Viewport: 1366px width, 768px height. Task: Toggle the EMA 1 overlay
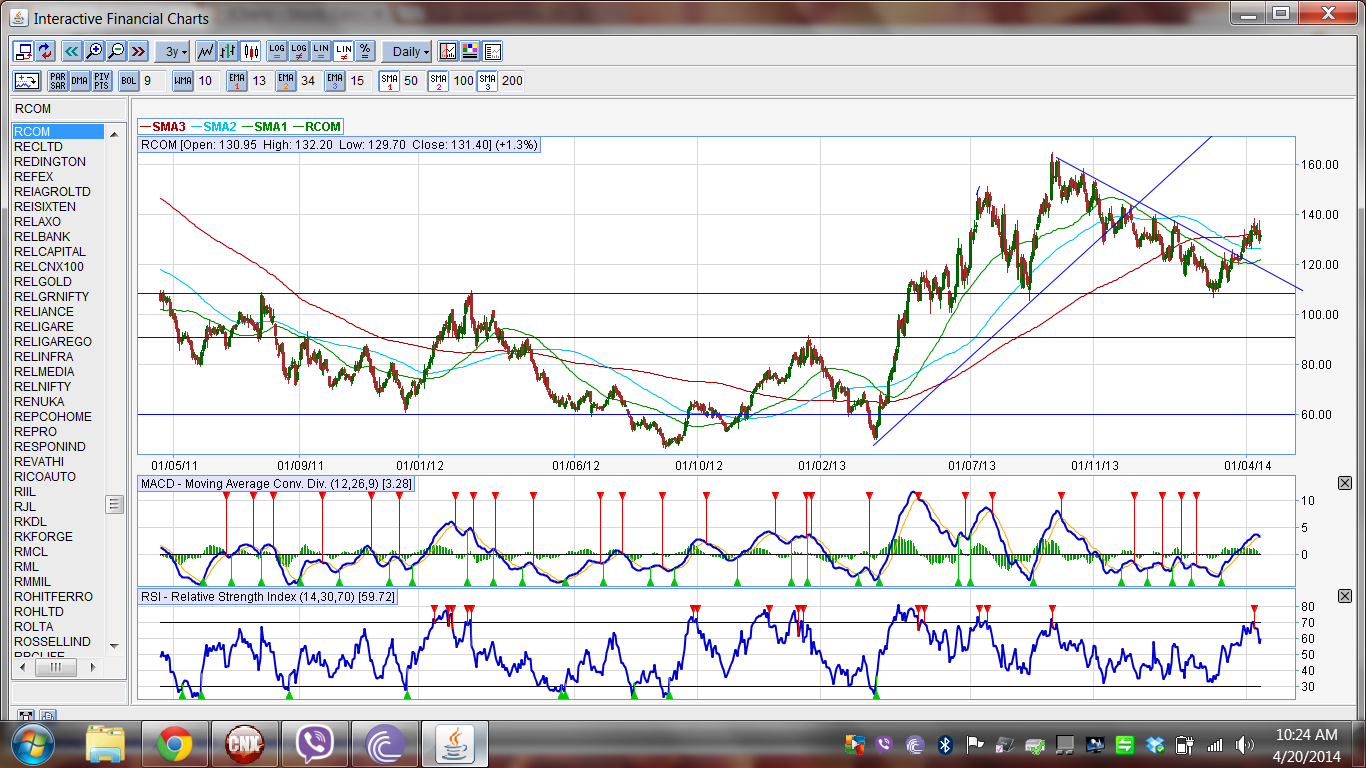click(237, 81)
